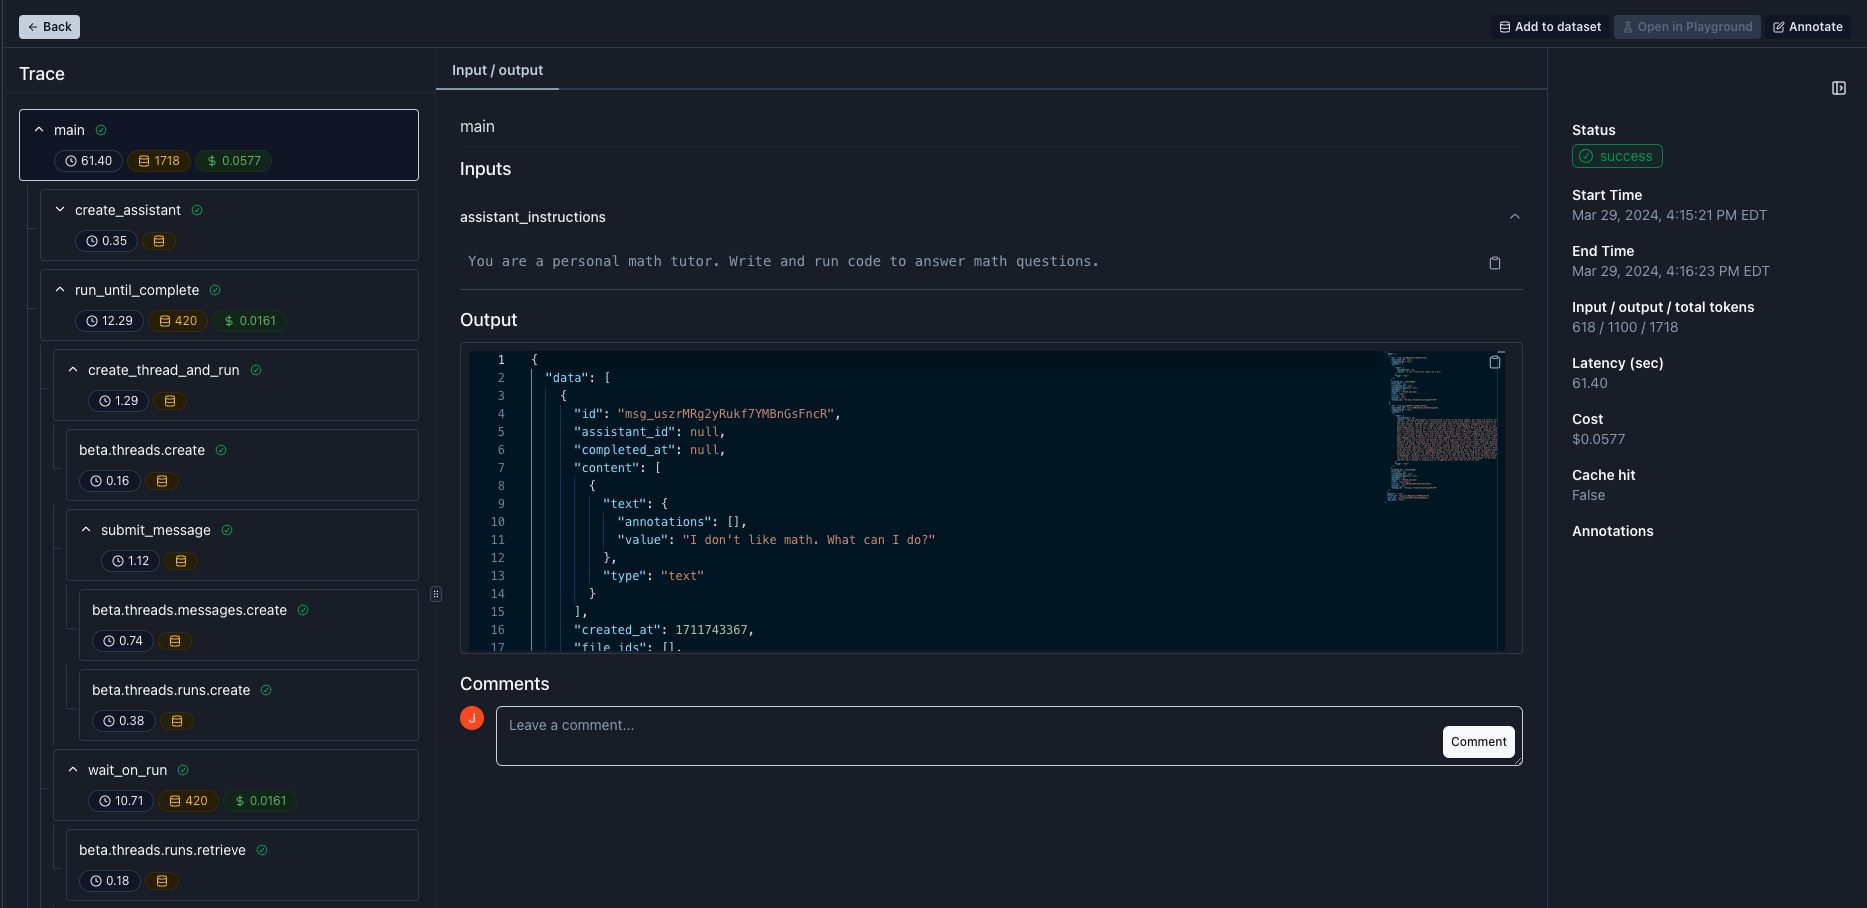Open the Annotate tool

1808,27
